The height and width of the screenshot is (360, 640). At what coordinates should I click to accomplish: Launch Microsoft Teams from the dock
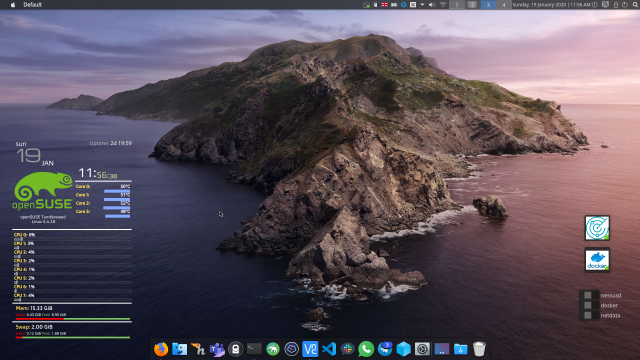tap(217, 349)
